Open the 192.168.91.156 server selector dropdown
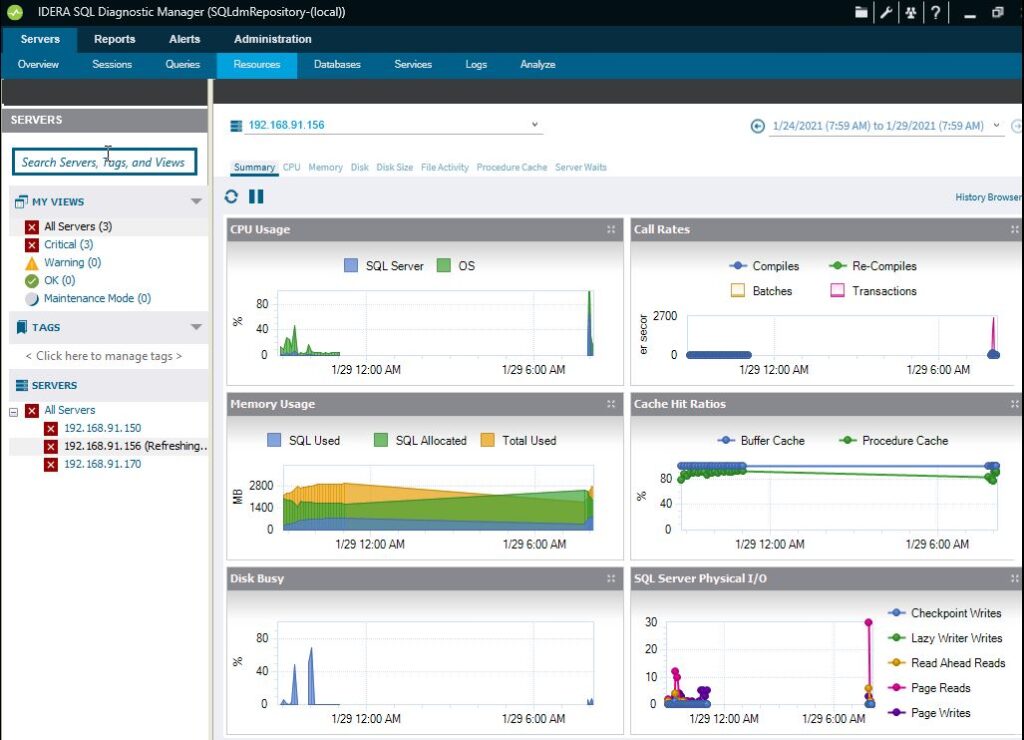 [x=534, y=124]
